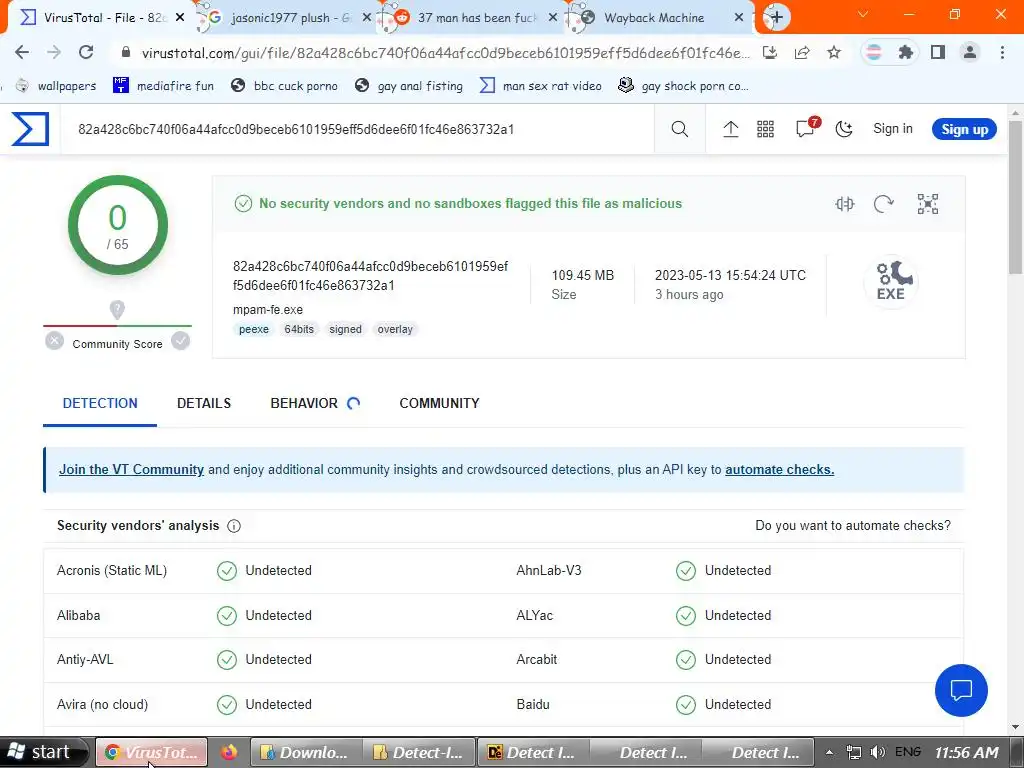Click the volume speaker tray icon

[x=878, y=752]
